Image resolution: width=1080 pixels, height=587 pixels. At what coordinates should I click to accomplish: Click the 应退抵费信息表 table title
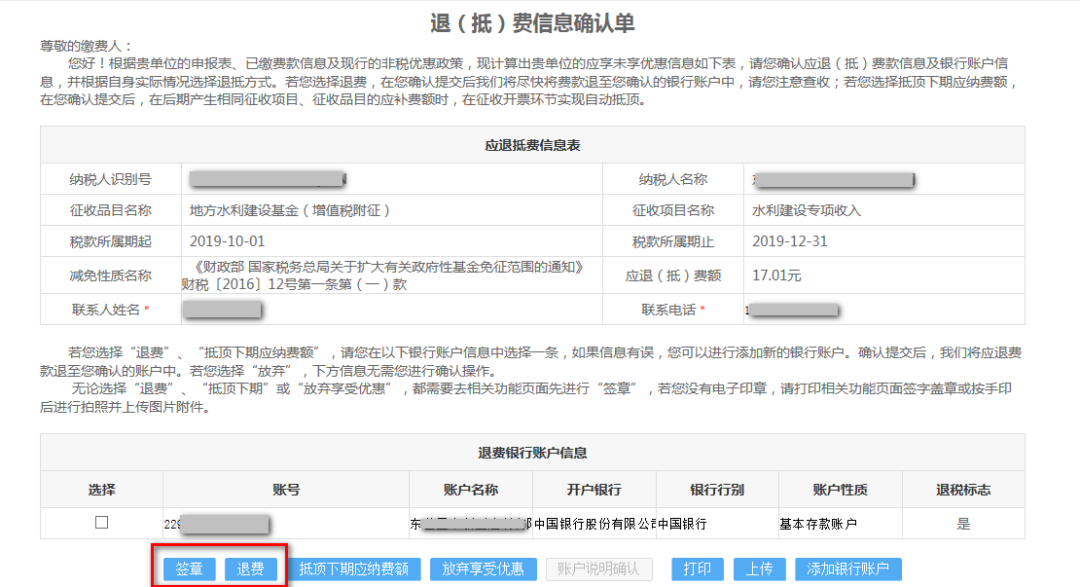point(532,145)
